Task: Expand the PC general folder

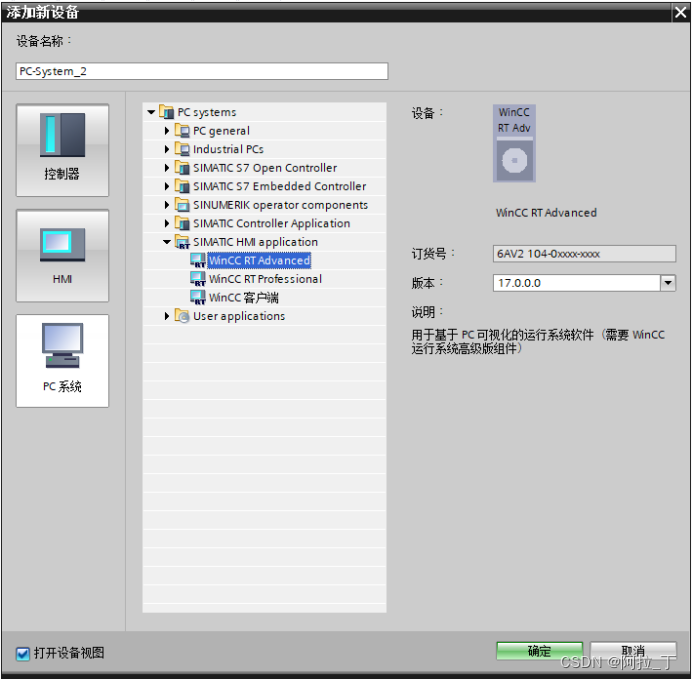Action: 167,131
